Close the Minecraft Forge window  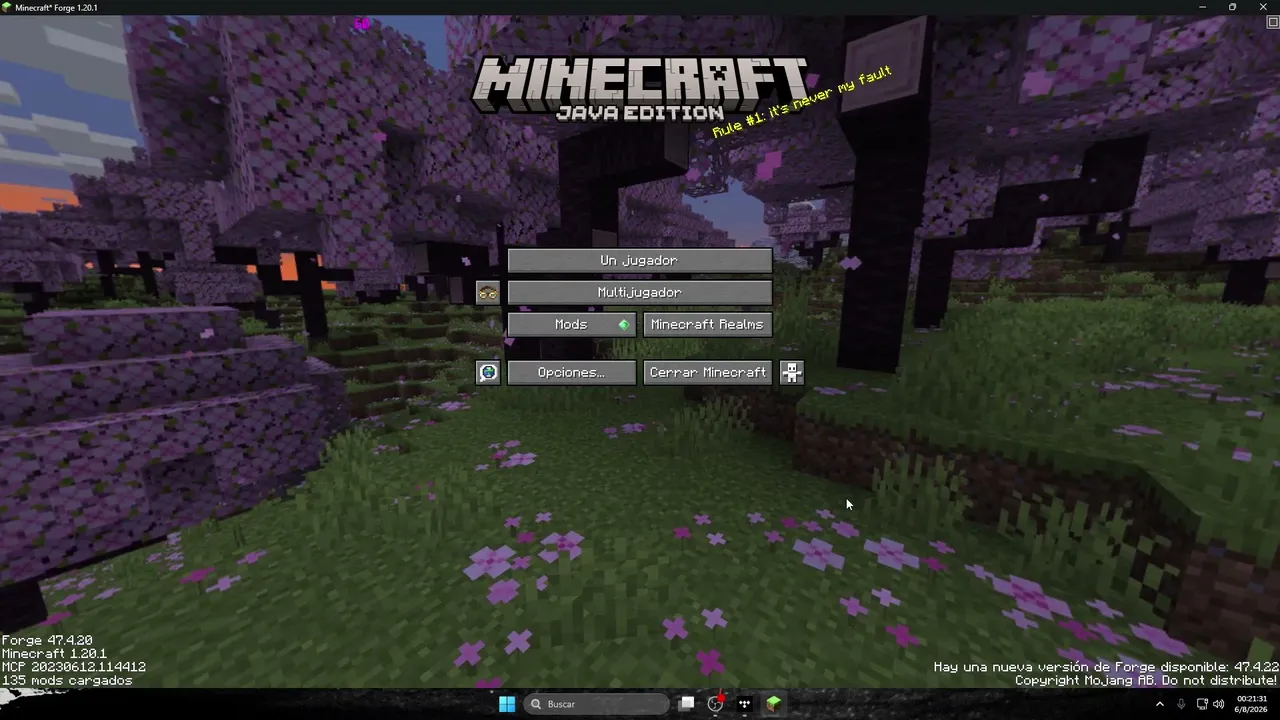point(1262,7)
